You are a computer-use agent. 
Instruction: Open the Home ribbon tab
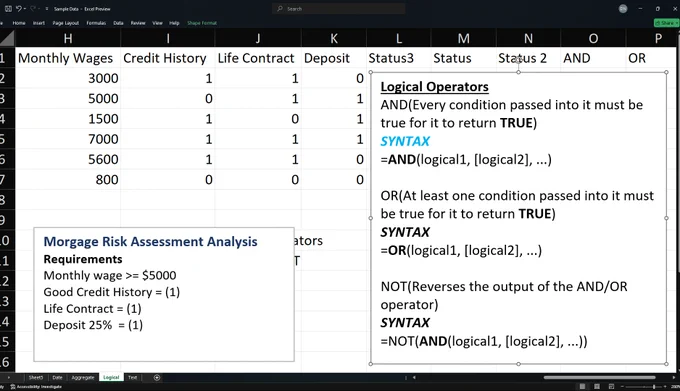point(19,23)
